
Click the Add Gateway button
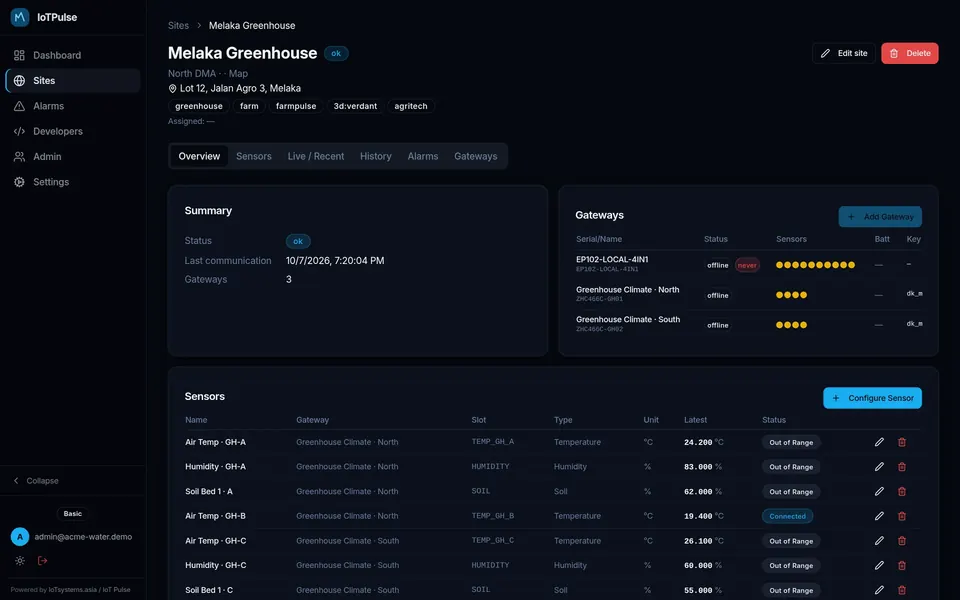(x=880, y=217)
